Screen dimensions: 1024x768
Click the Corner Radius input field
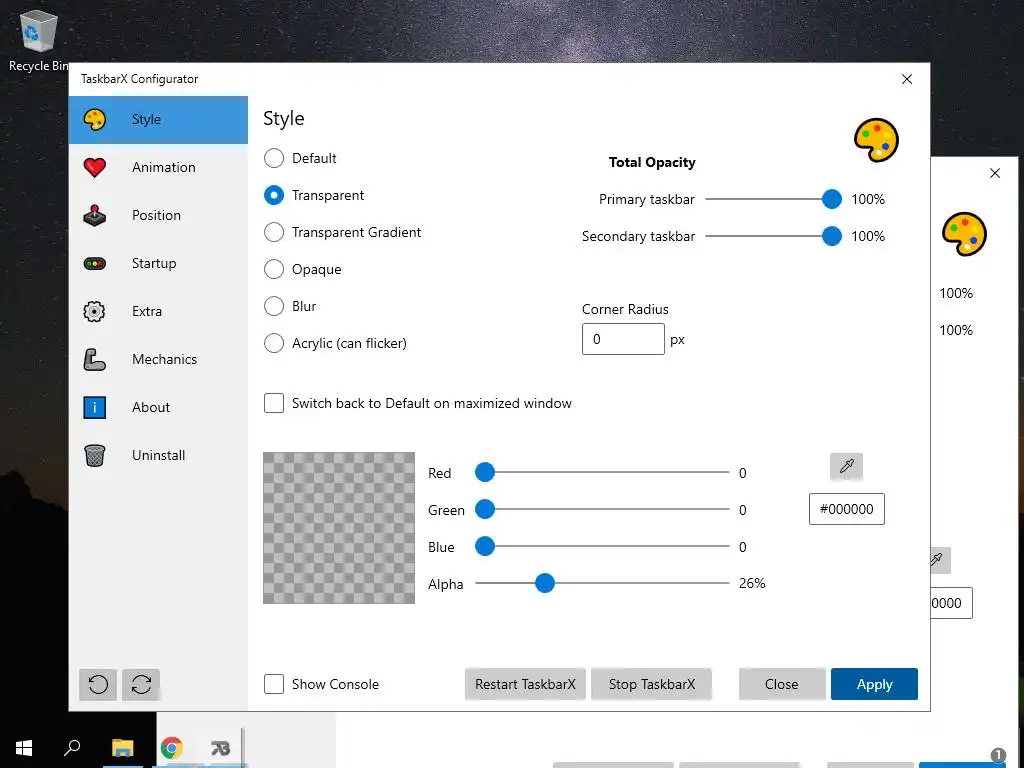click(623, 339)
